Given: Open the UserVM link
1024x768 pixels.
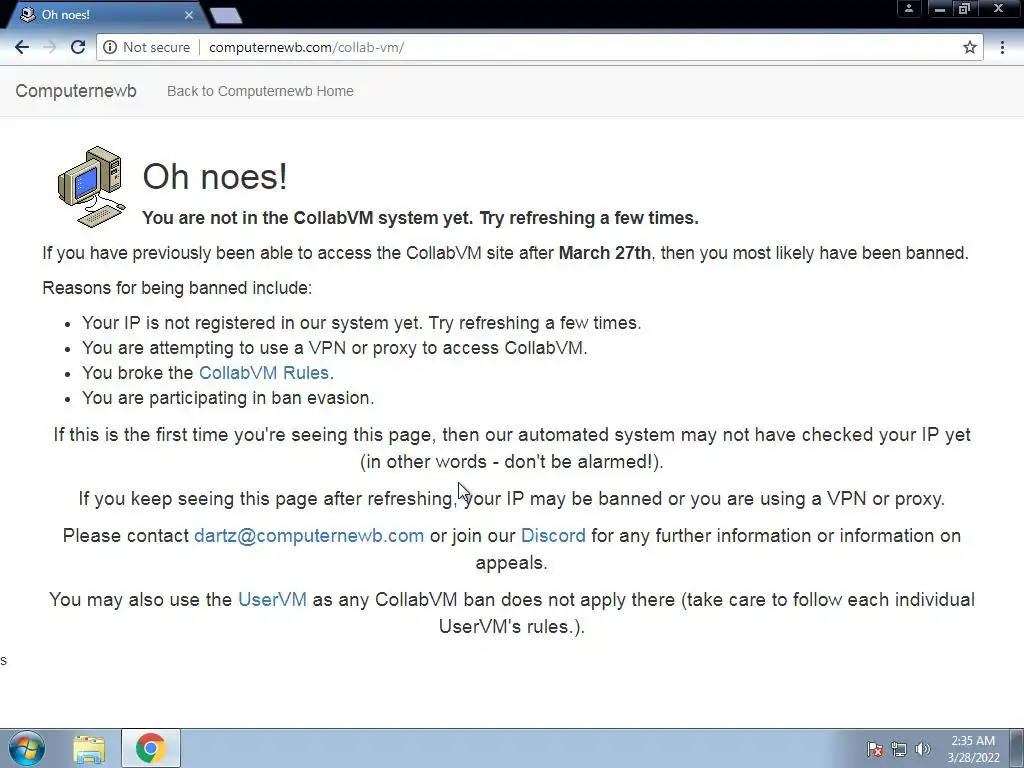Looking at the screenshot, I should point(272,600).
